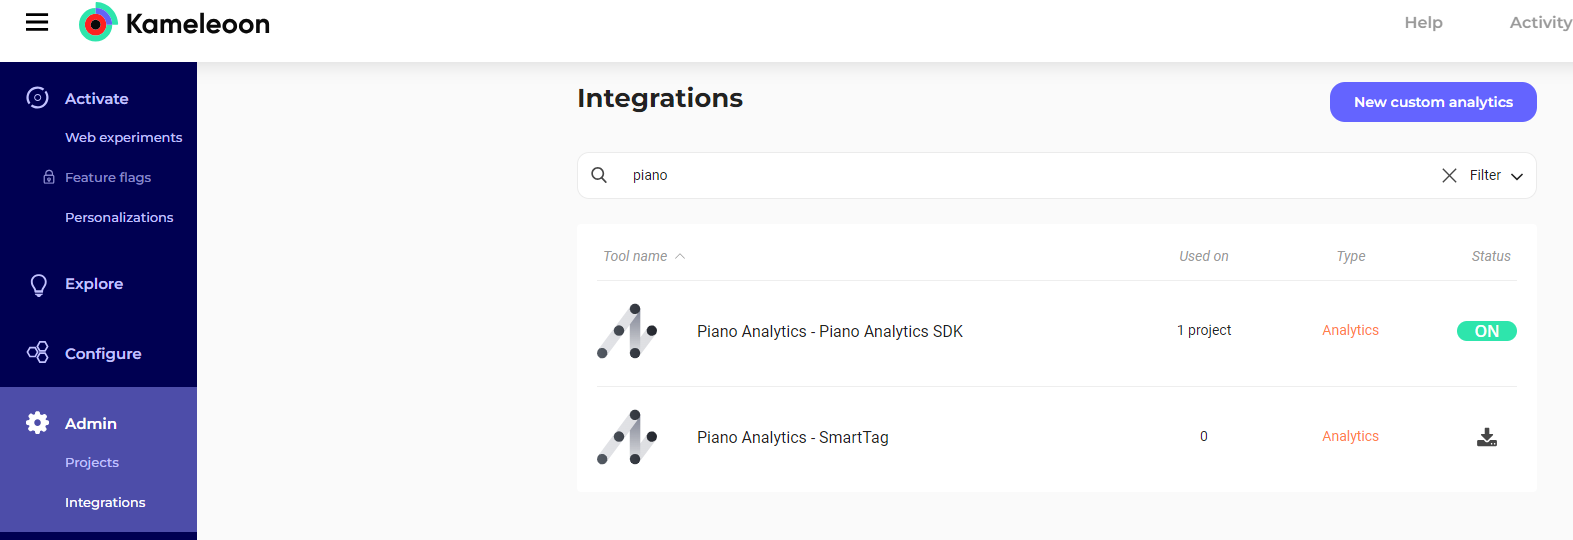The width and height of the screenshot is (1573, 540).
Task: Click the Piano Analytics SDK logo
Action: (628, 331)
